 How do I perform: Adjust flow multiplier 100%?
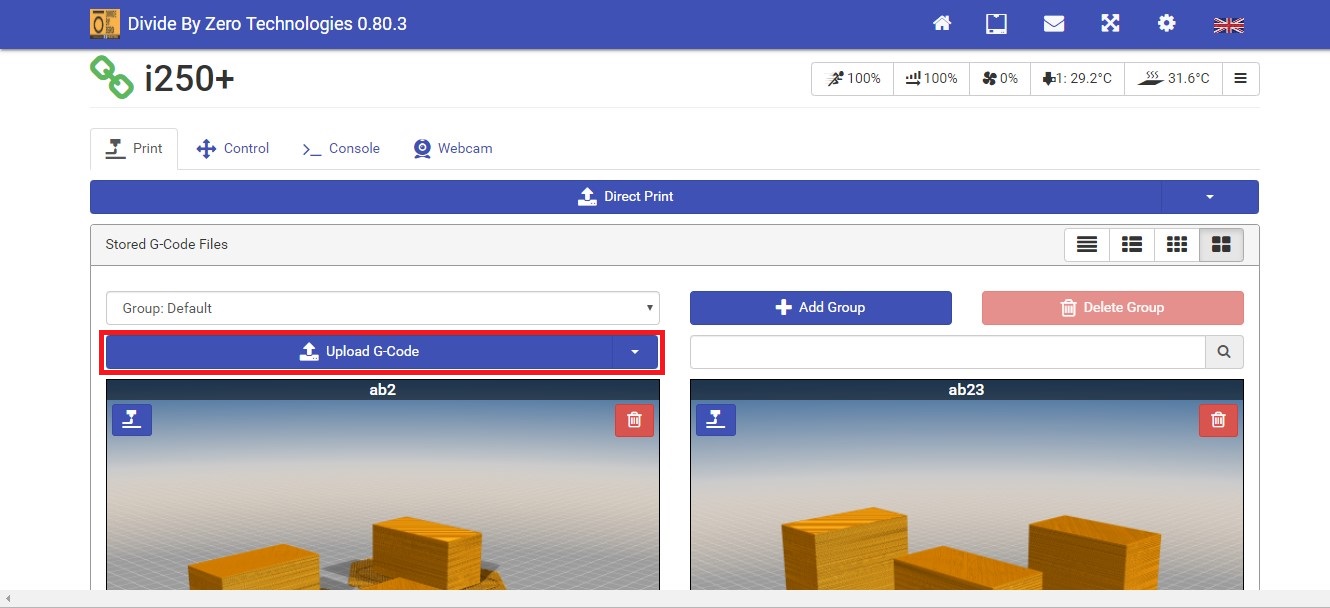[931, 78]
